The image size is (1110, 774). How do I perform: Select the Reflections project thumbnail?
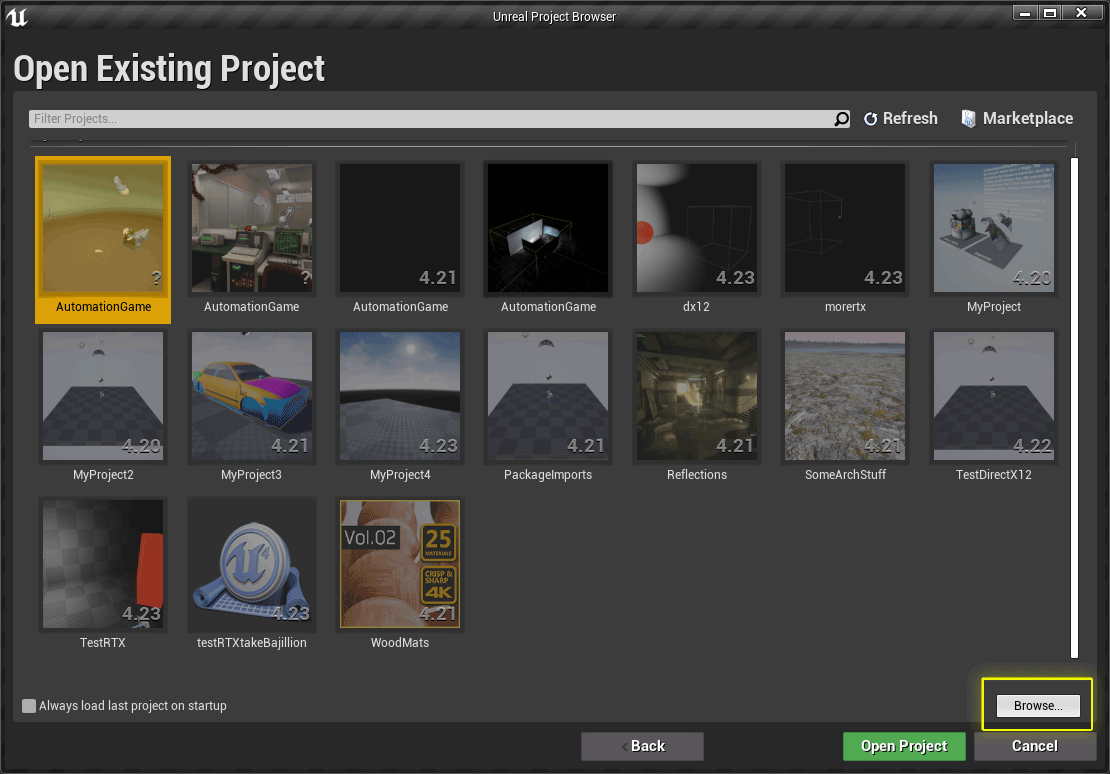(x=697, y=396)
